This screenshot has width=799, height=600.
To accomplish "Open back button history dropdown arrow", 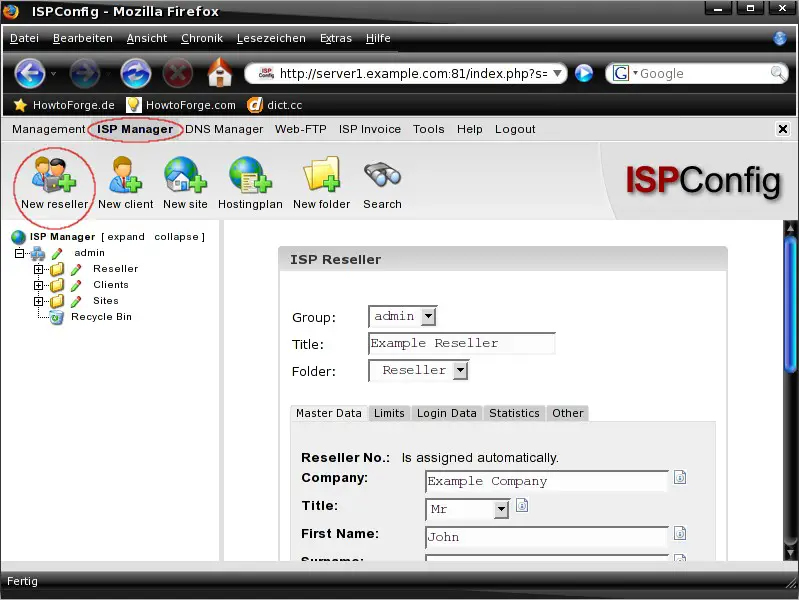I will coord(54,74).
